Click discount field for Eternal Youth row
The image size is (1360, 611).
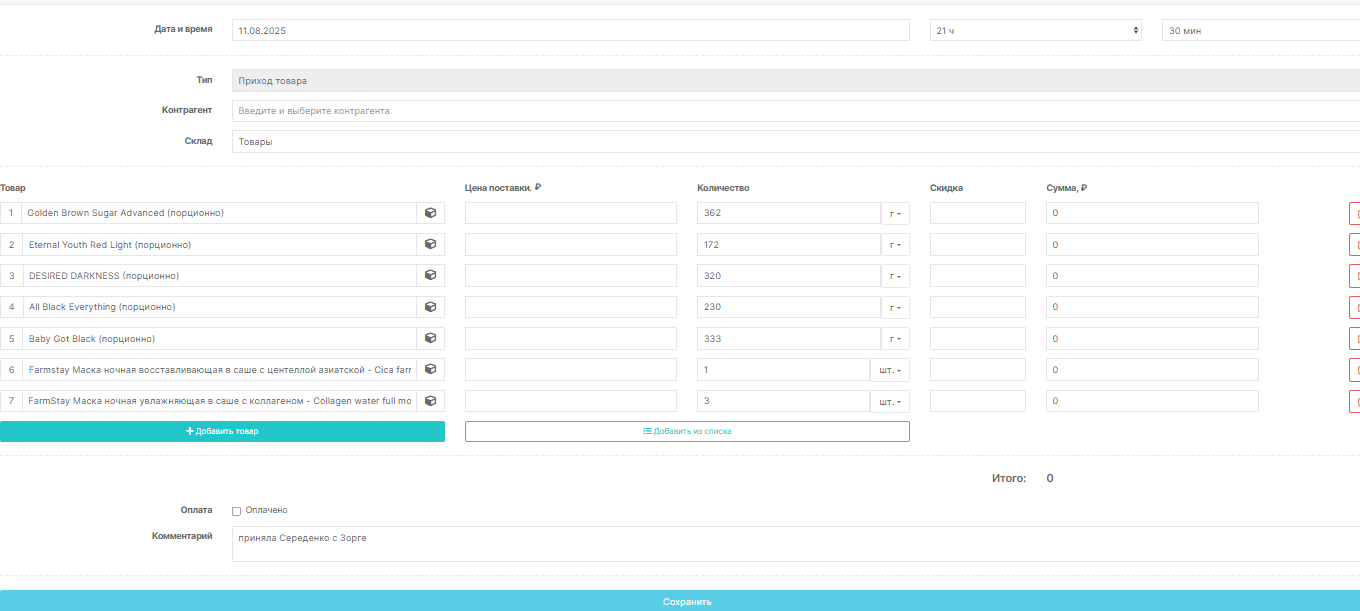(x=978, y=244)
